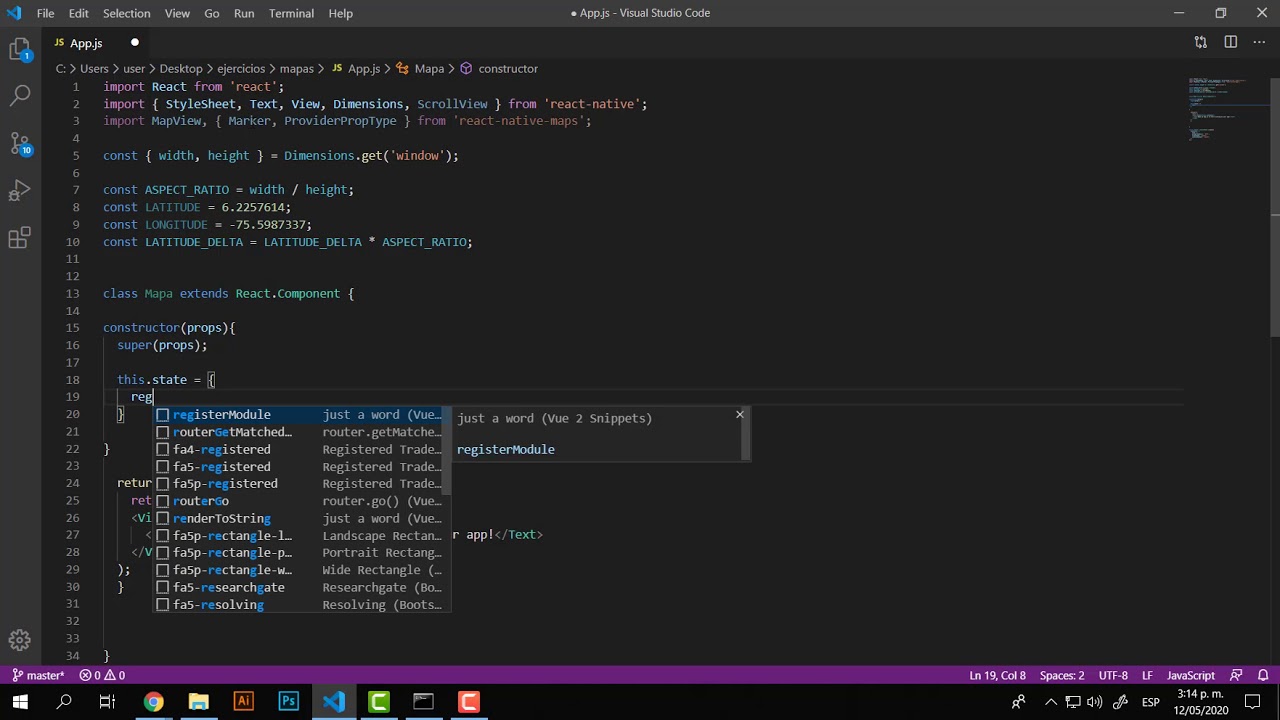Click the editor vertical scrollbar

tap(1275, 205)
